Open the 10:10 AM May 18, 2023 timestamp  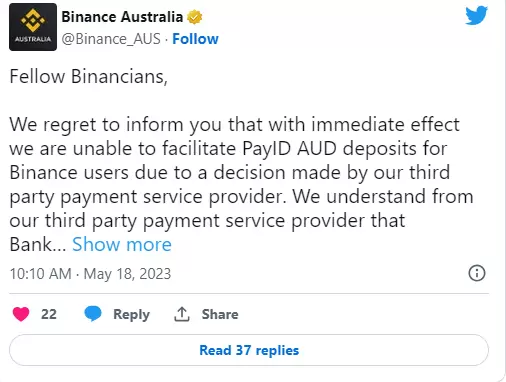point(90,274)
